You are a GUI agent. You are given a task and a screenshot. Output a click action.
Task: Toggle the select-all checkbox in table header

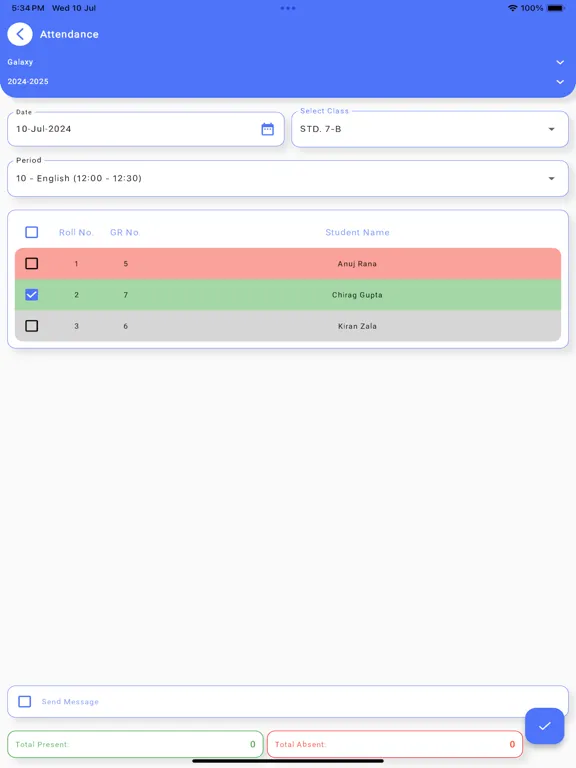[x=31, y=232]
